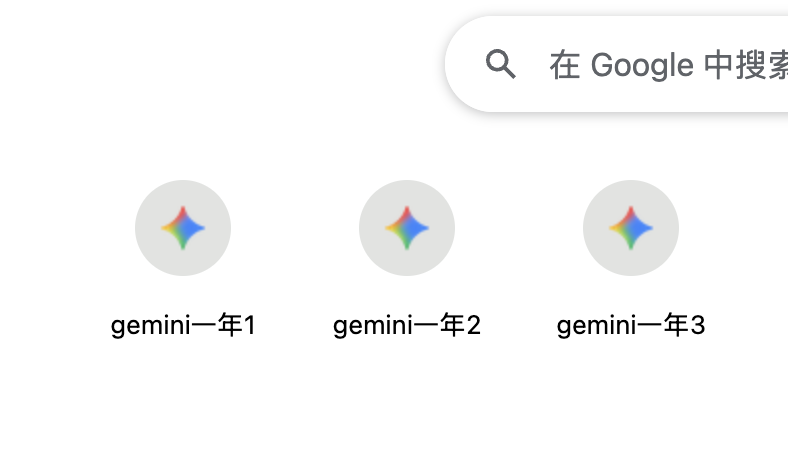Click the gemini一年1 text label

point(183,325)
